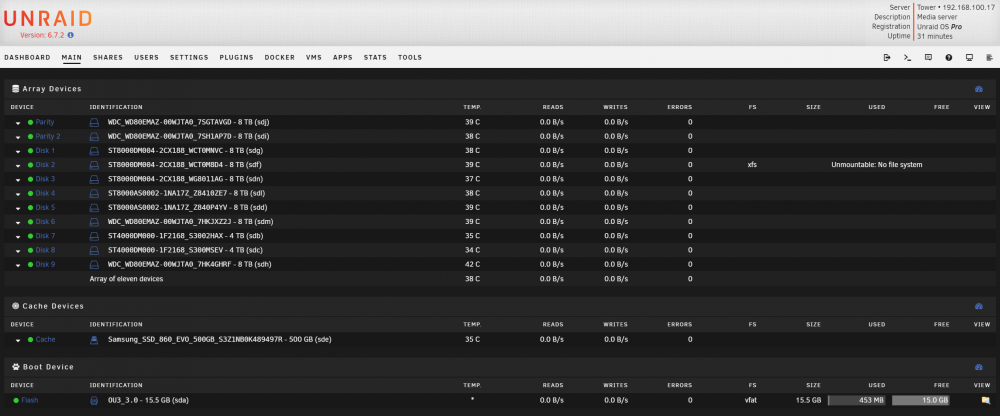Click the info icon next to Version 6.7.2
The width and height of the screenshot is (1000, 416).
[x=71, y=36]
